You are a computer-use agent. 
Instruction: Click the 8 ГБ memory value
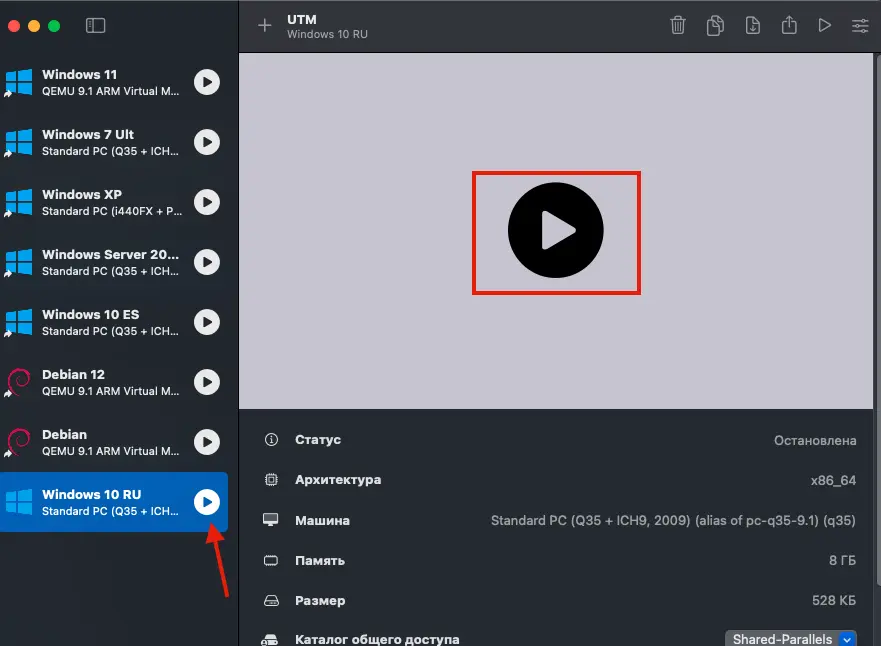[842, 561]
